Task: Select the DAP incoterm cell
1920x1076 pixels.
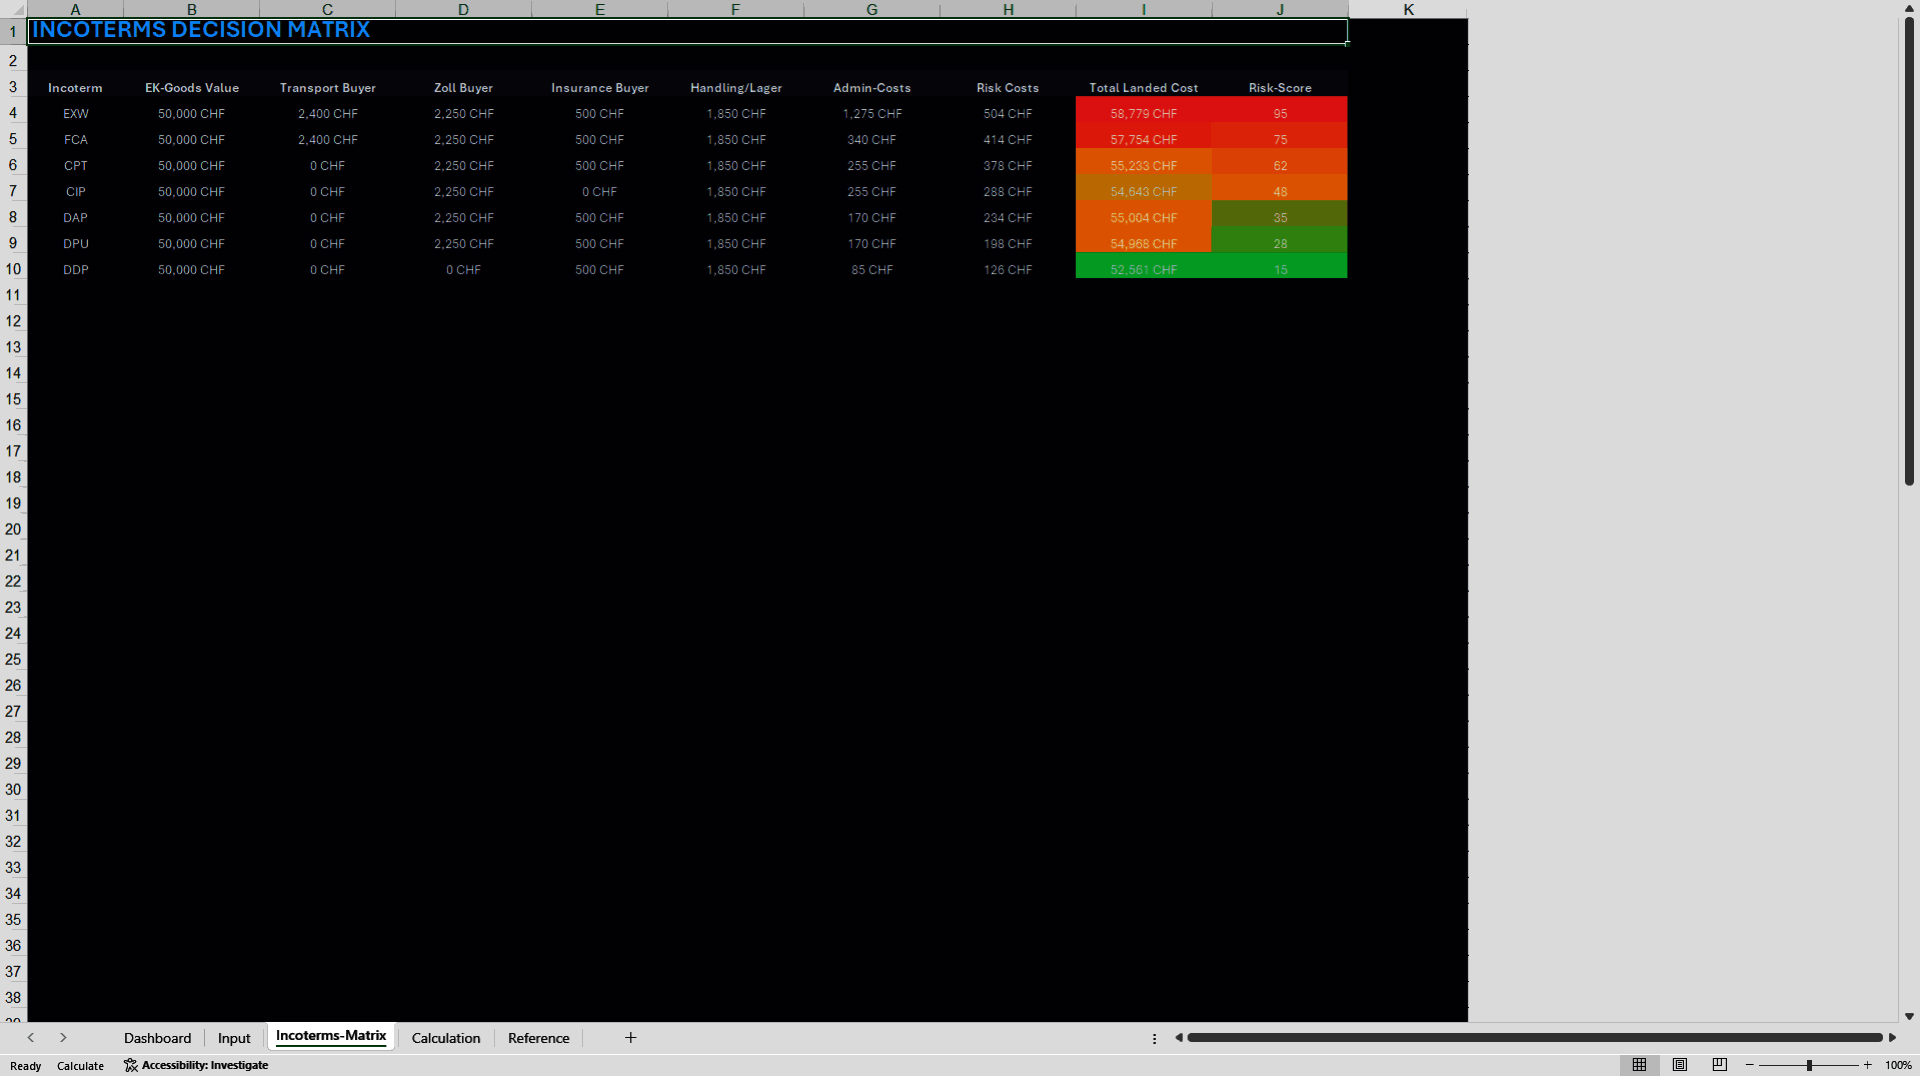Action: coord(75,218)
